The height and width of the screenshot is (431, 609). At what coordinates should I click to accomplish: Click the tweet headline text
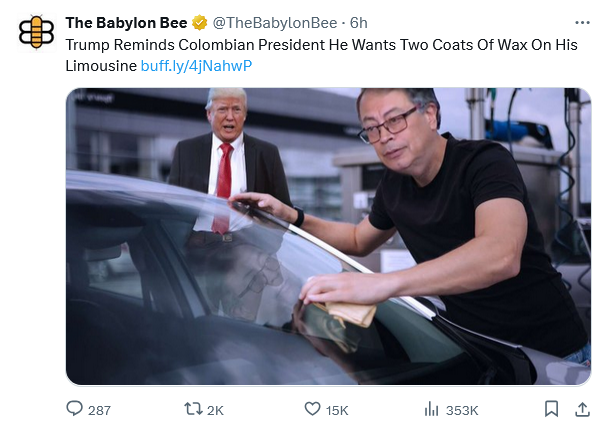click(321, 56)
